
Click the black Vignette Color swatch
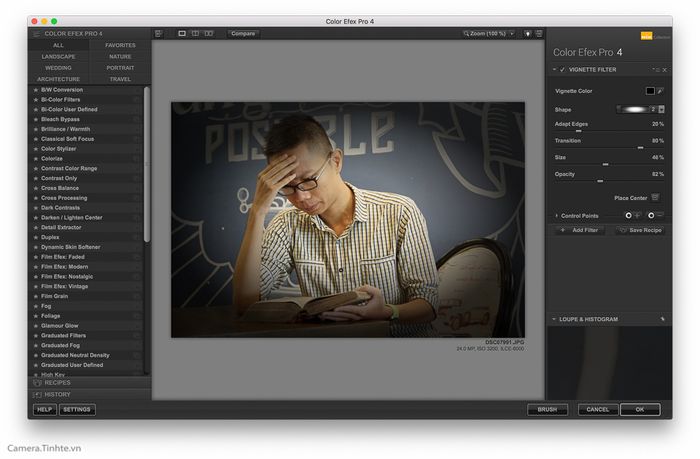(x=650, y=91)
